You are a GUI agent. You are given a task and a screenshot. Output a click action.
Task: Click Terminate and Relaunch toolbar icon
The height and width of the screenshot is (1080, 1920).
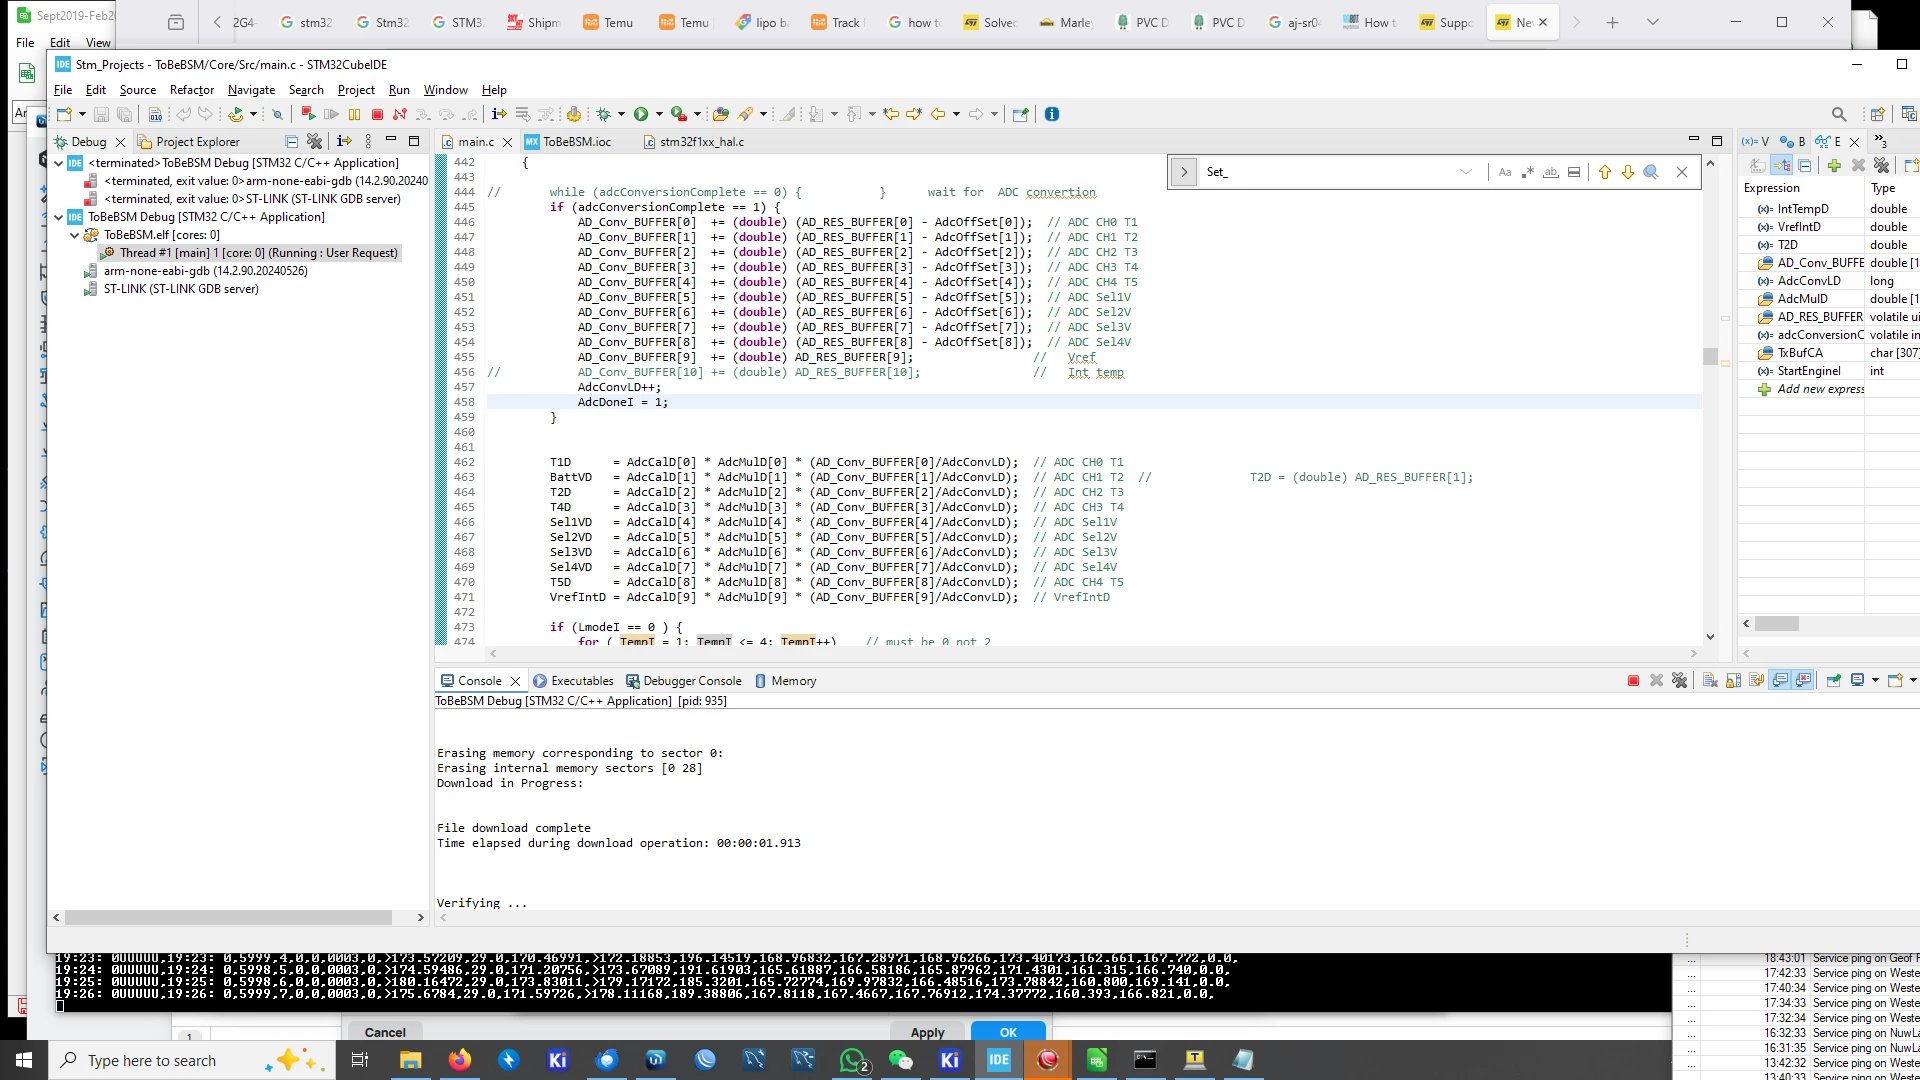point(308,114)
